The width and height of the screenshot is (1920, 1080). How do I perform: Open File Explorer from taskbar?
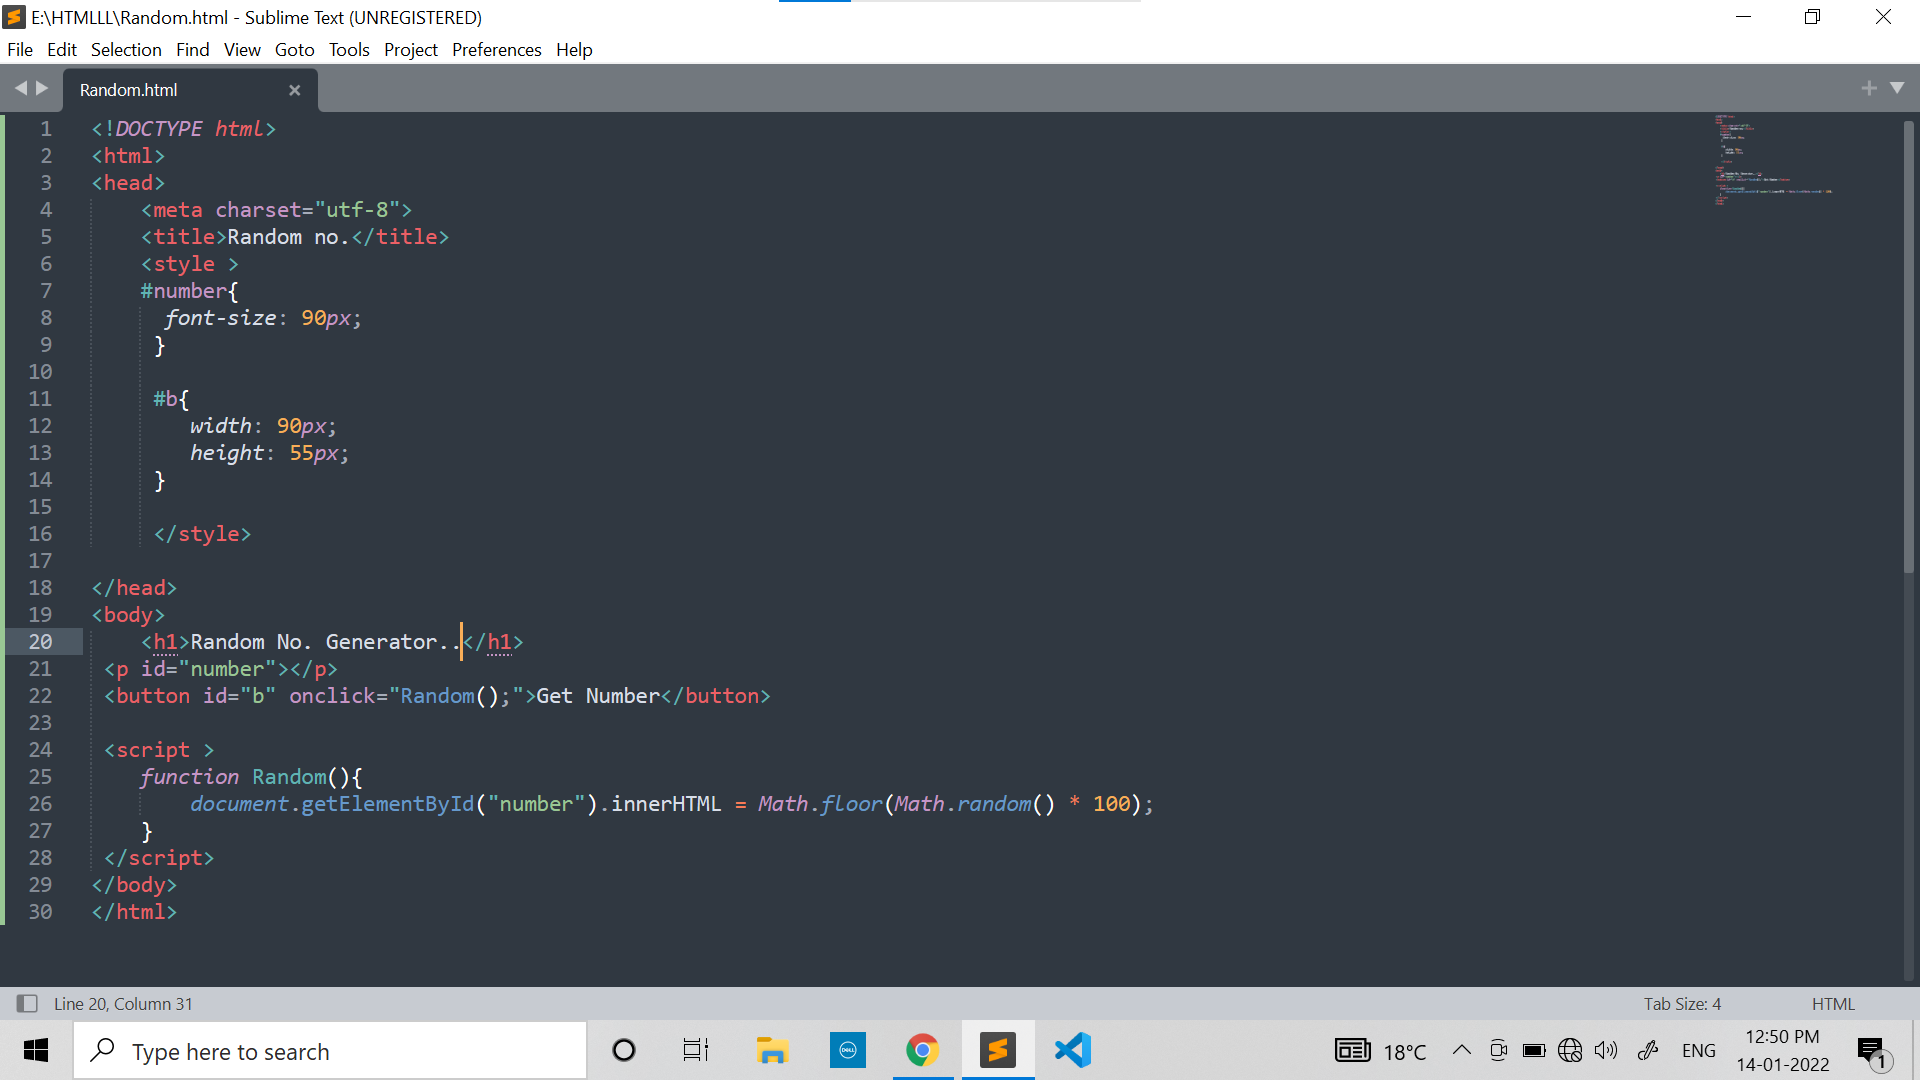(x=772, y=1050)
